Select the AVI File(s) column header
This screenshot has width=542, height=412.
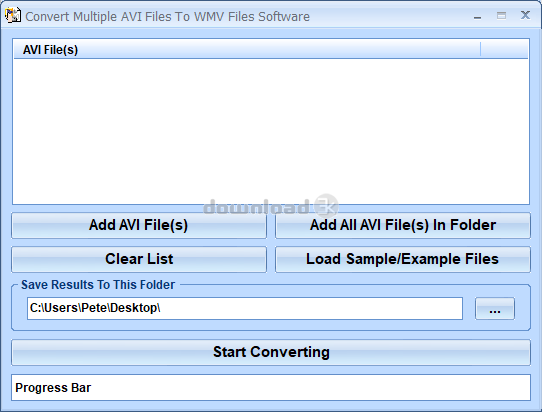tap(247, 50)
